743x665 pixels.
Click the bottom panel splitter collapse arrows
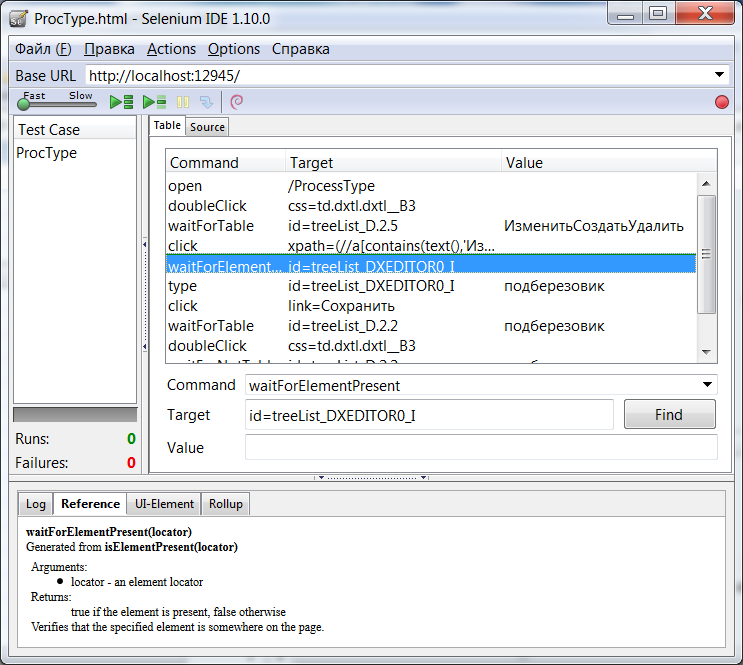coord(372,477)
